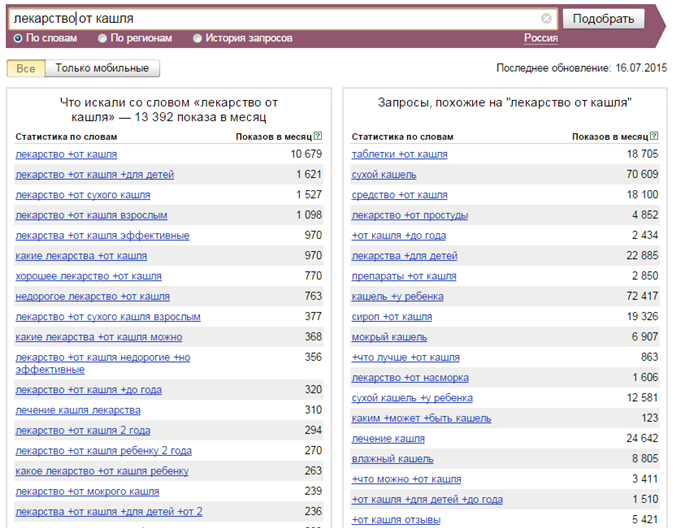Clear the search field with the X icon

pyautogui.click(x=546, y=18)
